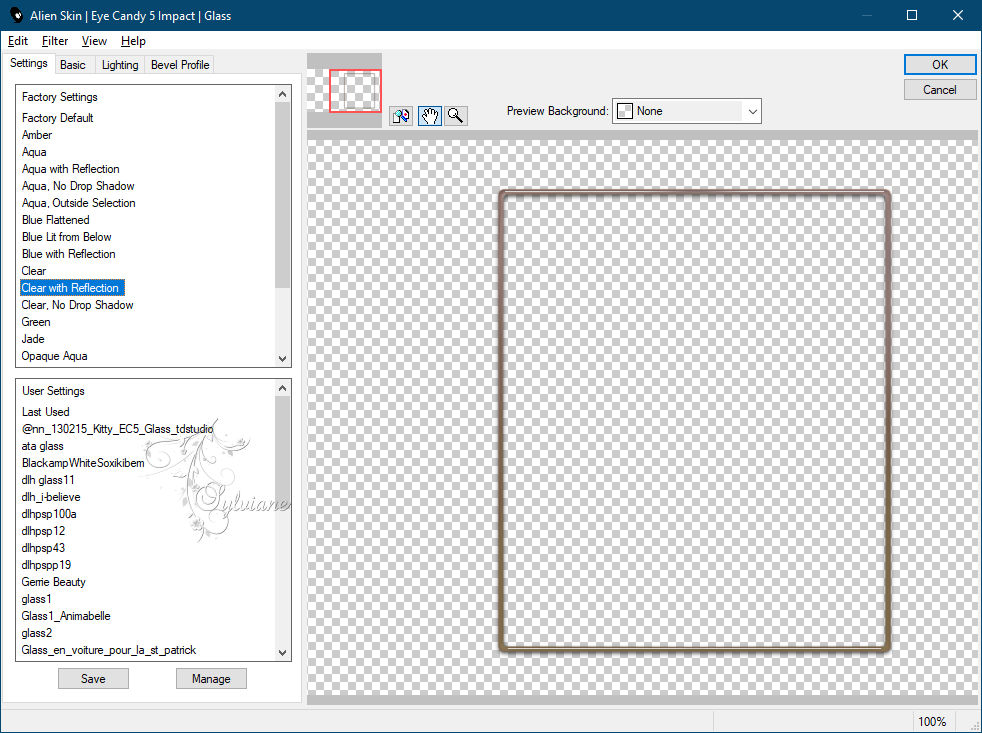Click the 100% zoom status value
This screenshot has height=733, width=982.
pyautogui.click(x=932, y=722)
